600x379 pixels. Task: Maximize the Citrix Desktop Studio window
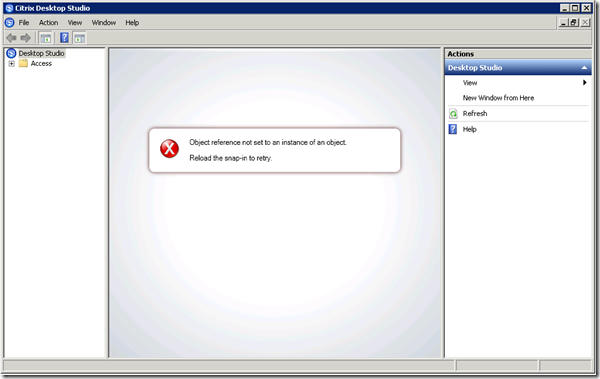tap(575, 8)
